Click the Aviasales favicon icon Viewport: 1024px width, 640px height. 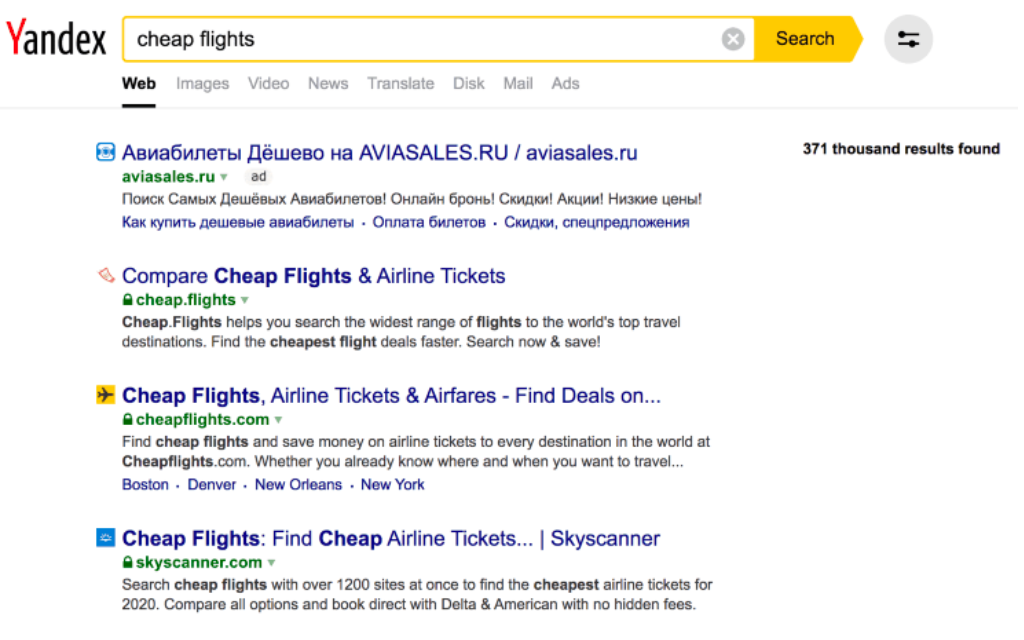[x=105, y=153]
